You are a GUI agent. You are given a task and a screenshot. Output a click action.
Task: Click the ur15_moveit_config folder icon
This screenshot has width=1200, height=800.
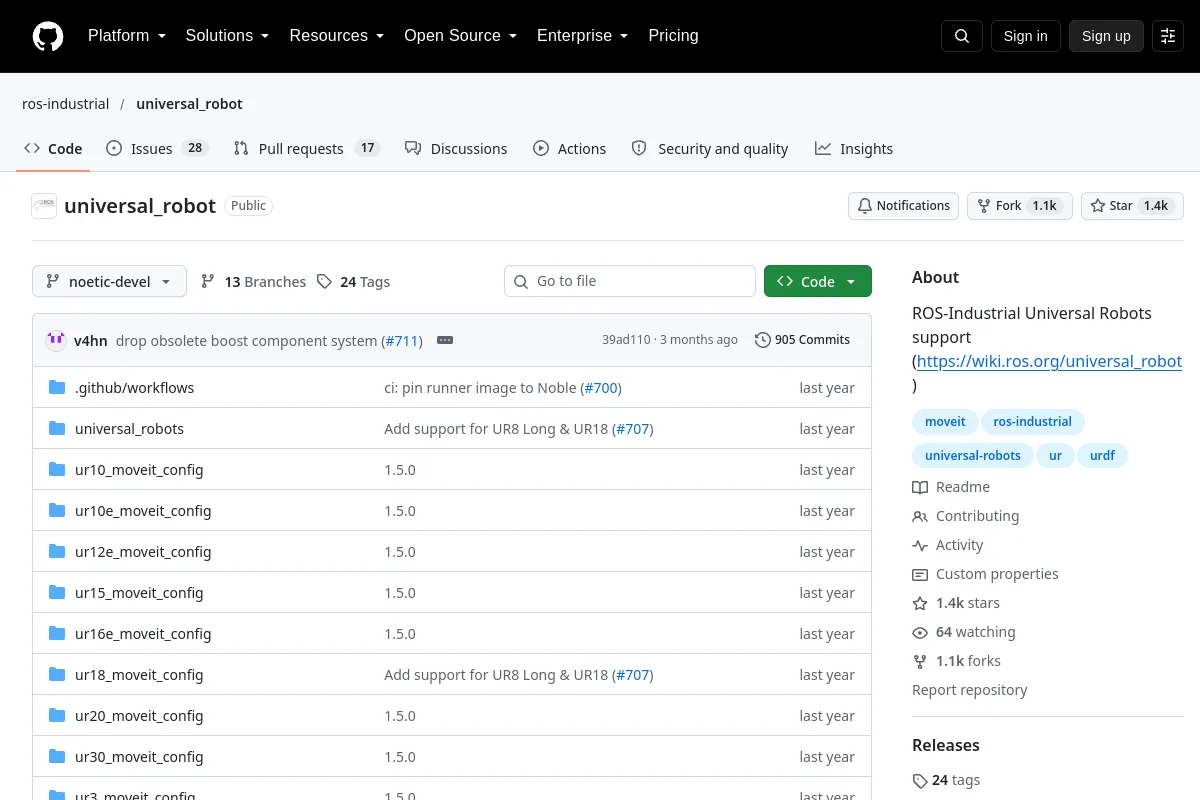57,593
